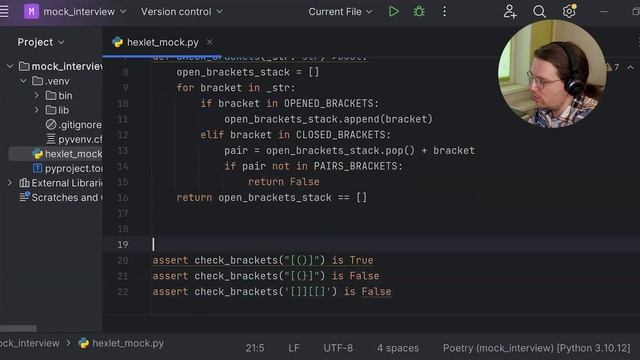Select the .gitignore file in project tree

73,124
